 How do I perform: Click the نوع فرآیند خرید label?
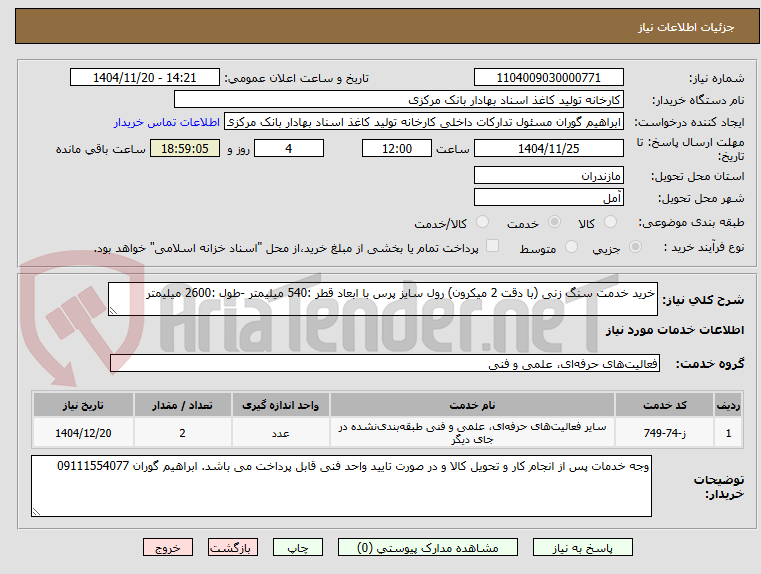[704, 247]
